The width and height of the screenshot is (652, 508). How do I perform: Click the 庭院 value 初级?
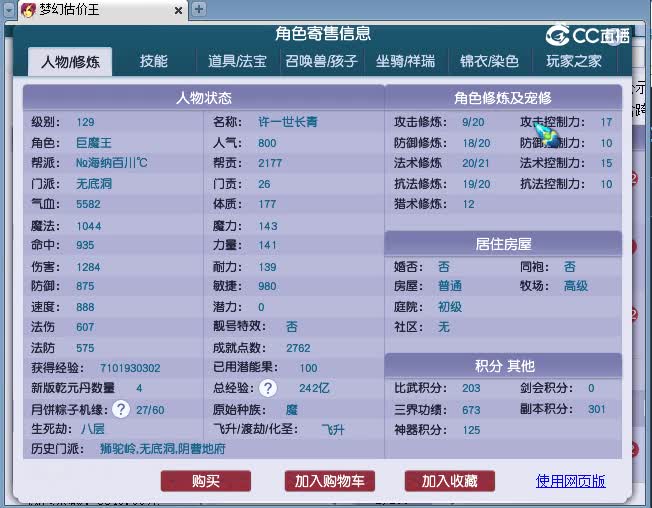[450, 306]
